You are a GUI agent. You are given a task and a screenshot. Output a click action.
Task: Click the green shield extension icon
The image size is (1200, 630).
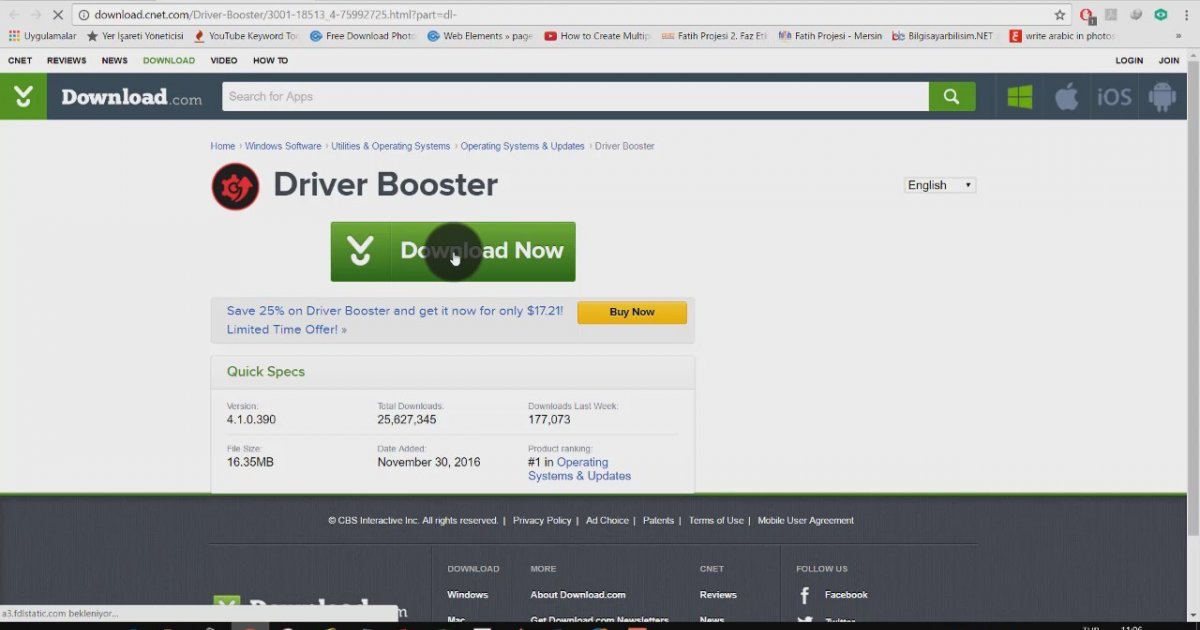tap(1161, 15)
